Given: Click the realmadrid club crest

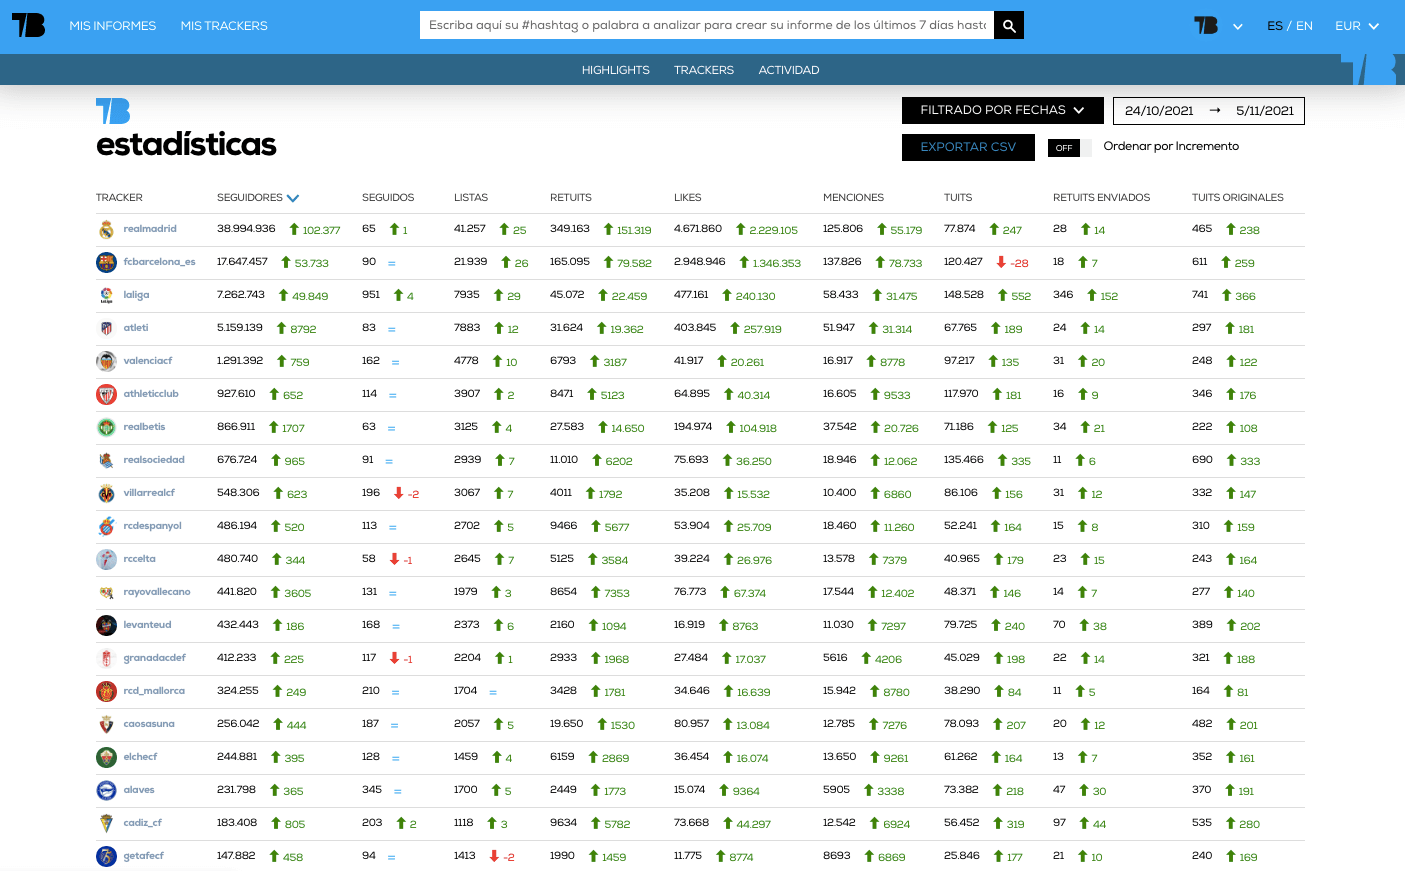Looking at the screenshot, I should (106, 229).
